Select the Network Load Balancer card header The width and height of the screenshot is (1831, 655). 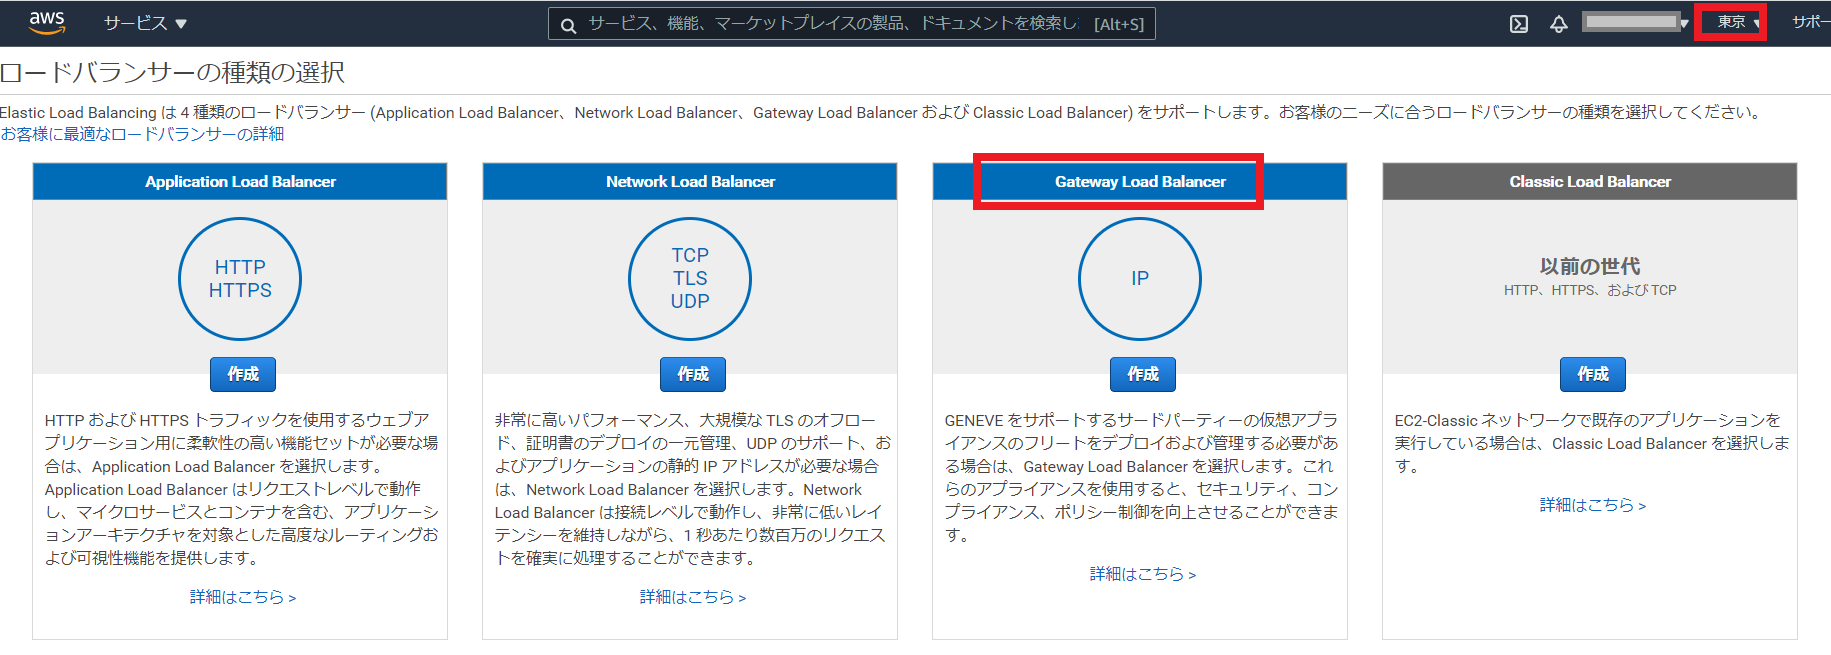(x=690, y=182)
